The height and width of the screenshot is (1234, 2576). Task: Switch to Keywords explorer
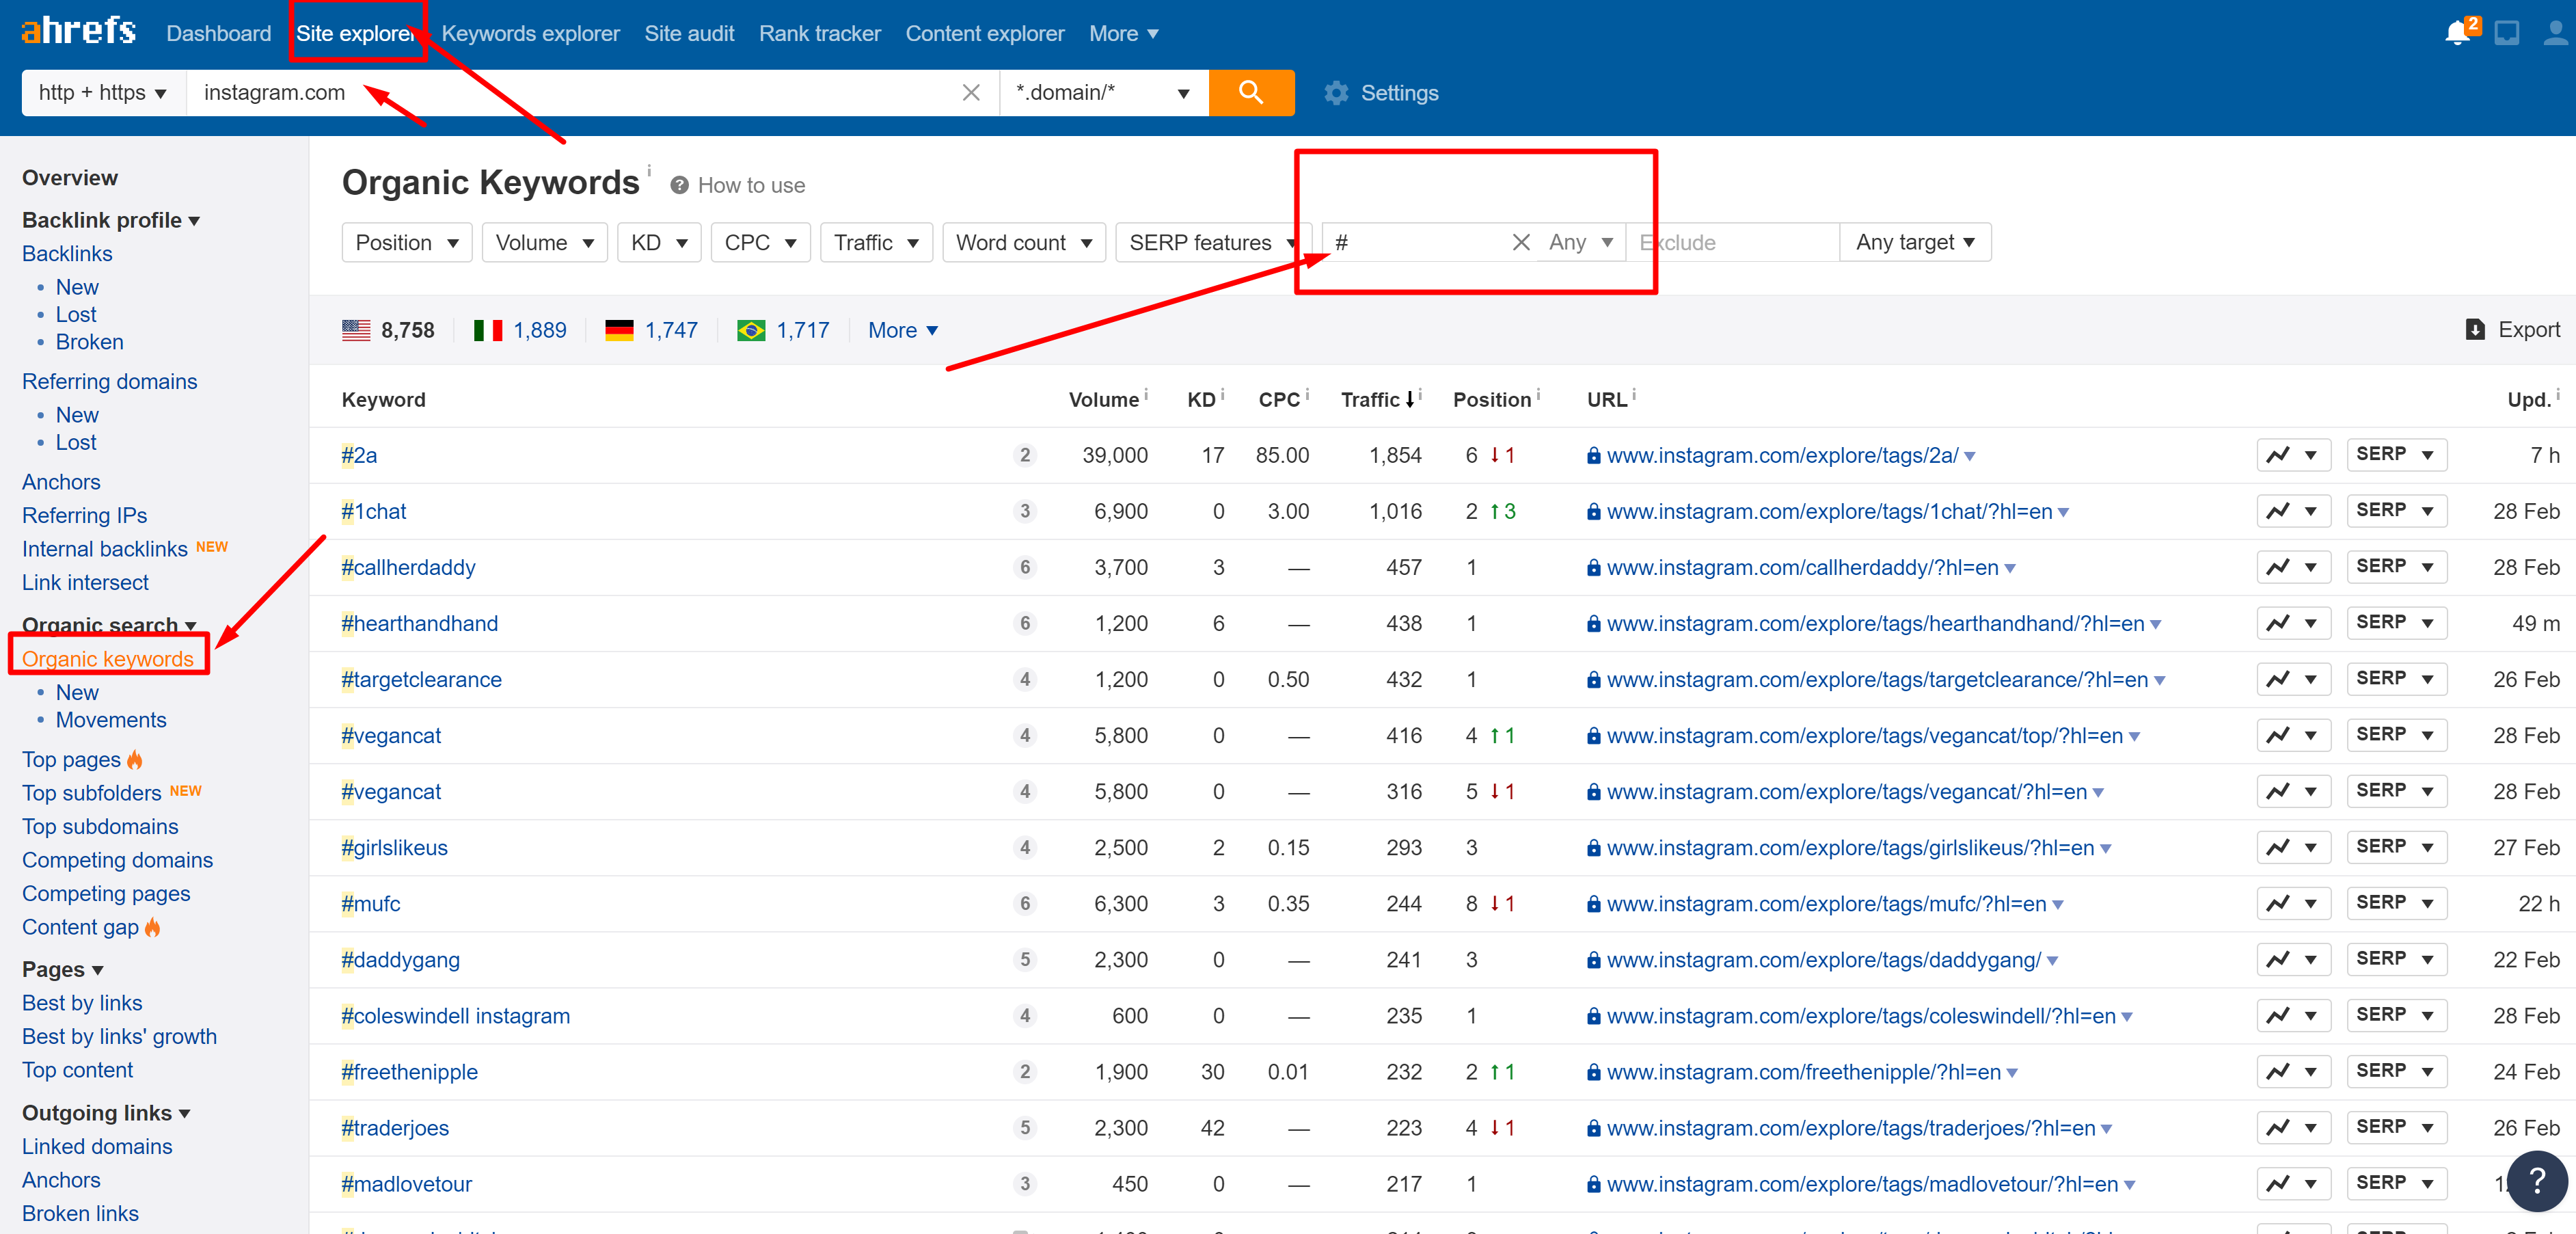[x=530, y=33]
